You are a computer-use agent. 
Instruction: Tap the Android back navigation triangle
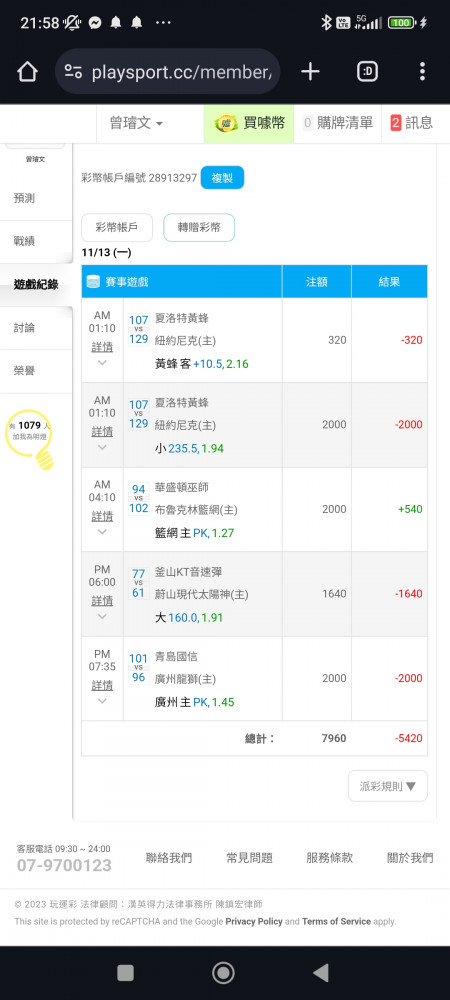point(321,973)
